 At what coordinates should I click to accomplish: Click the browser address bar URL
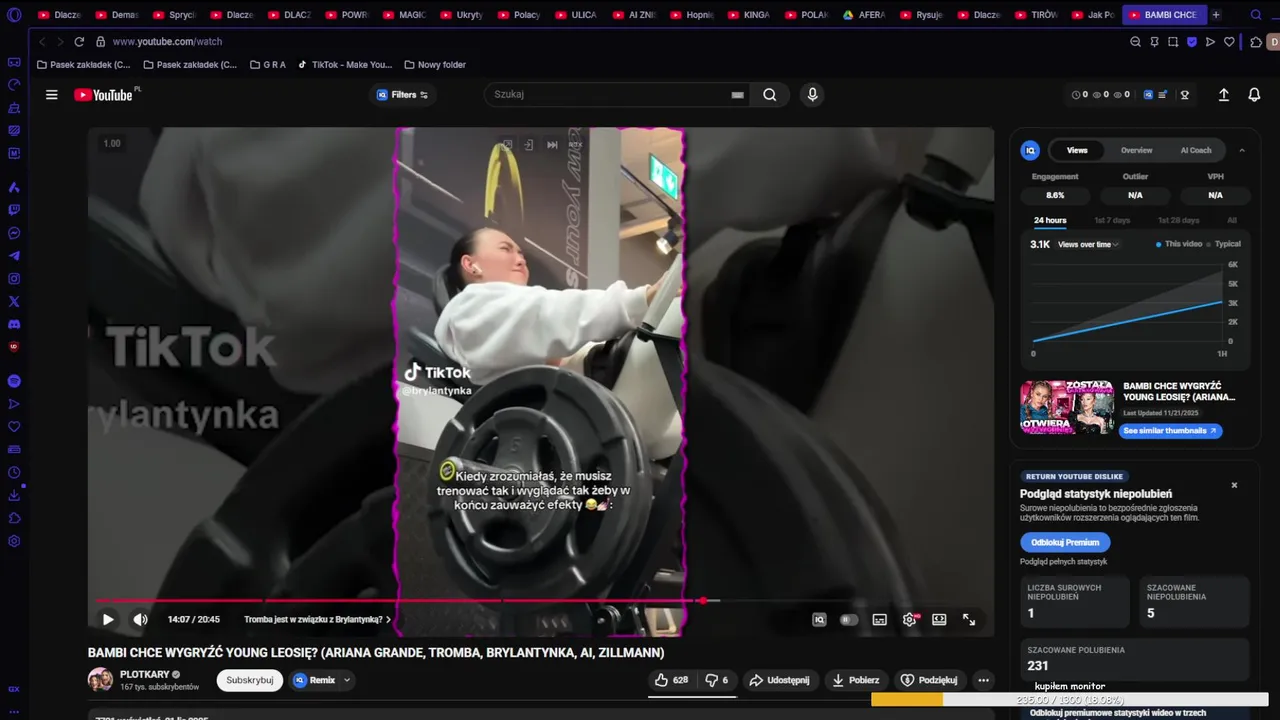(x=167, y=42)
